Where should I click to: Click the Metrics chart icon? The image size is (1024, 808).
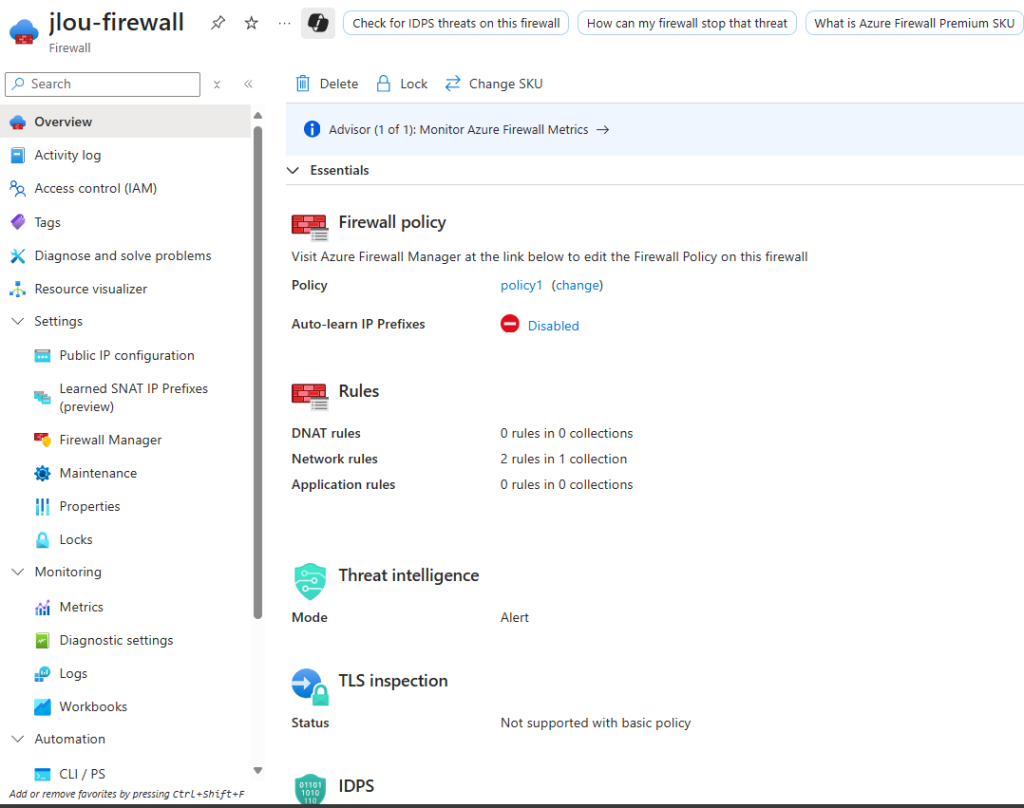tap(42, 607)
